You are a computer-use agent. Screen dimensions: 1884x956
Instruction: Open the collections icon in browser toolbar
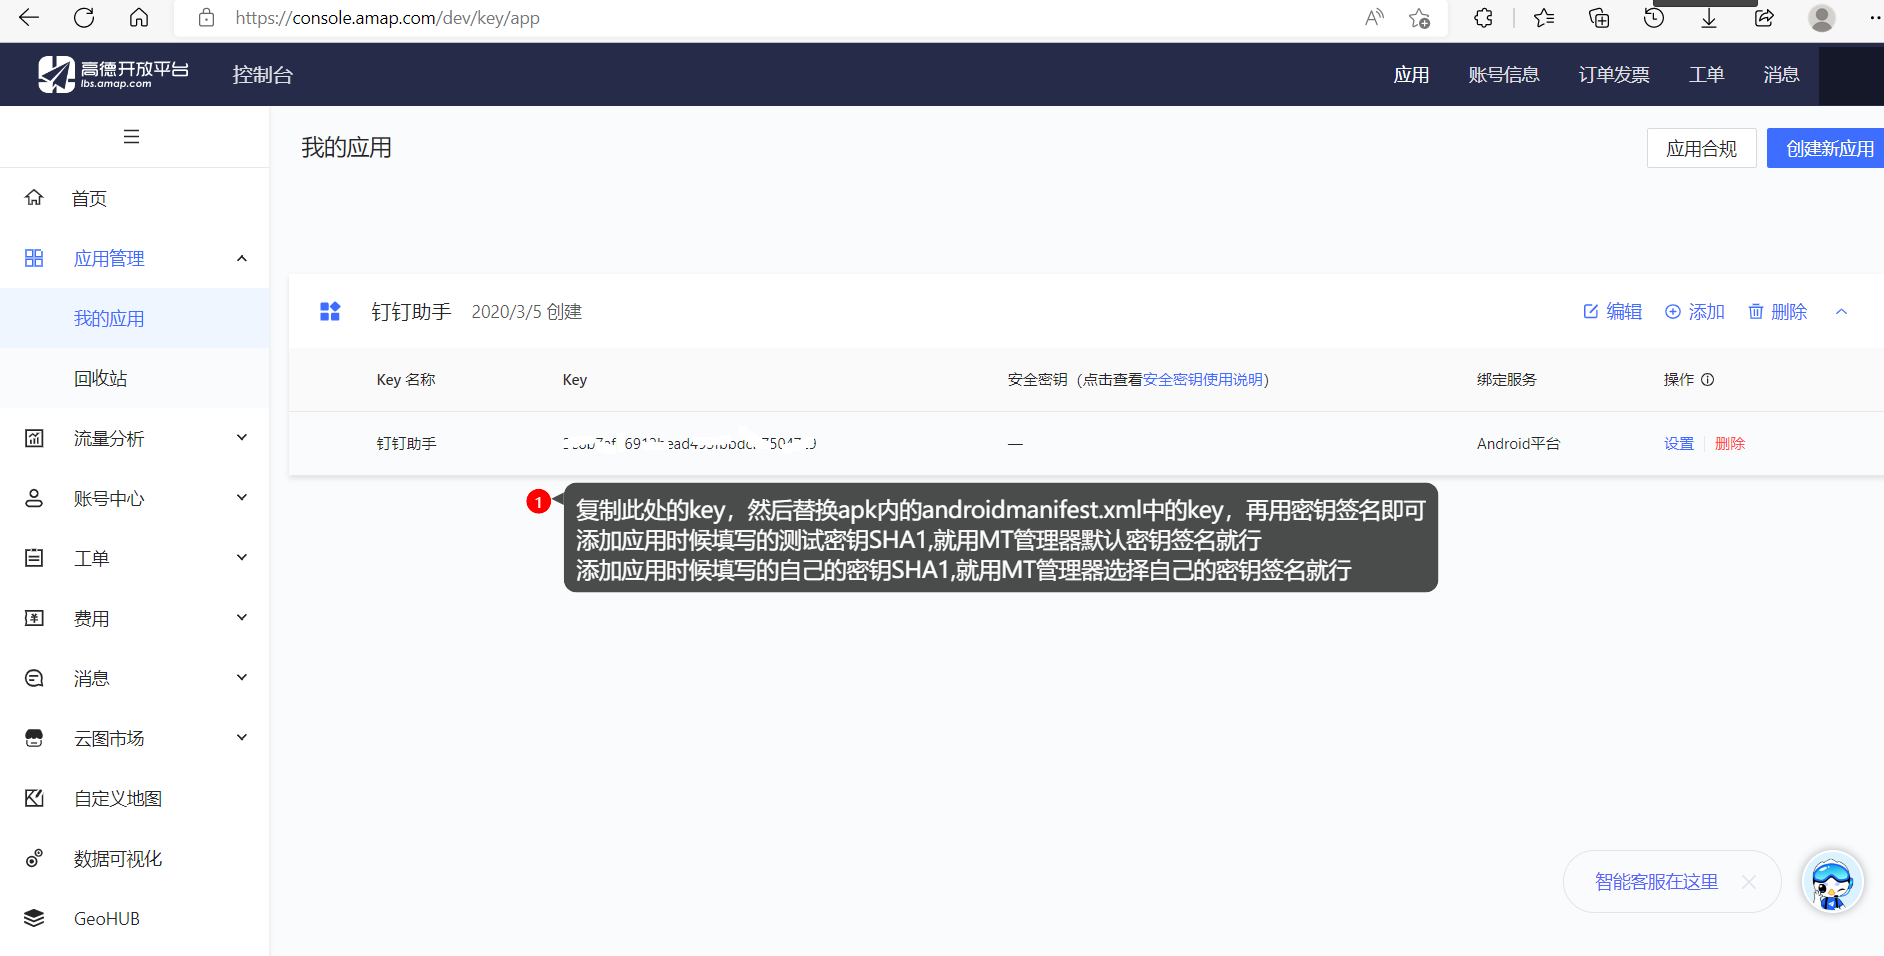(1599, 17)
